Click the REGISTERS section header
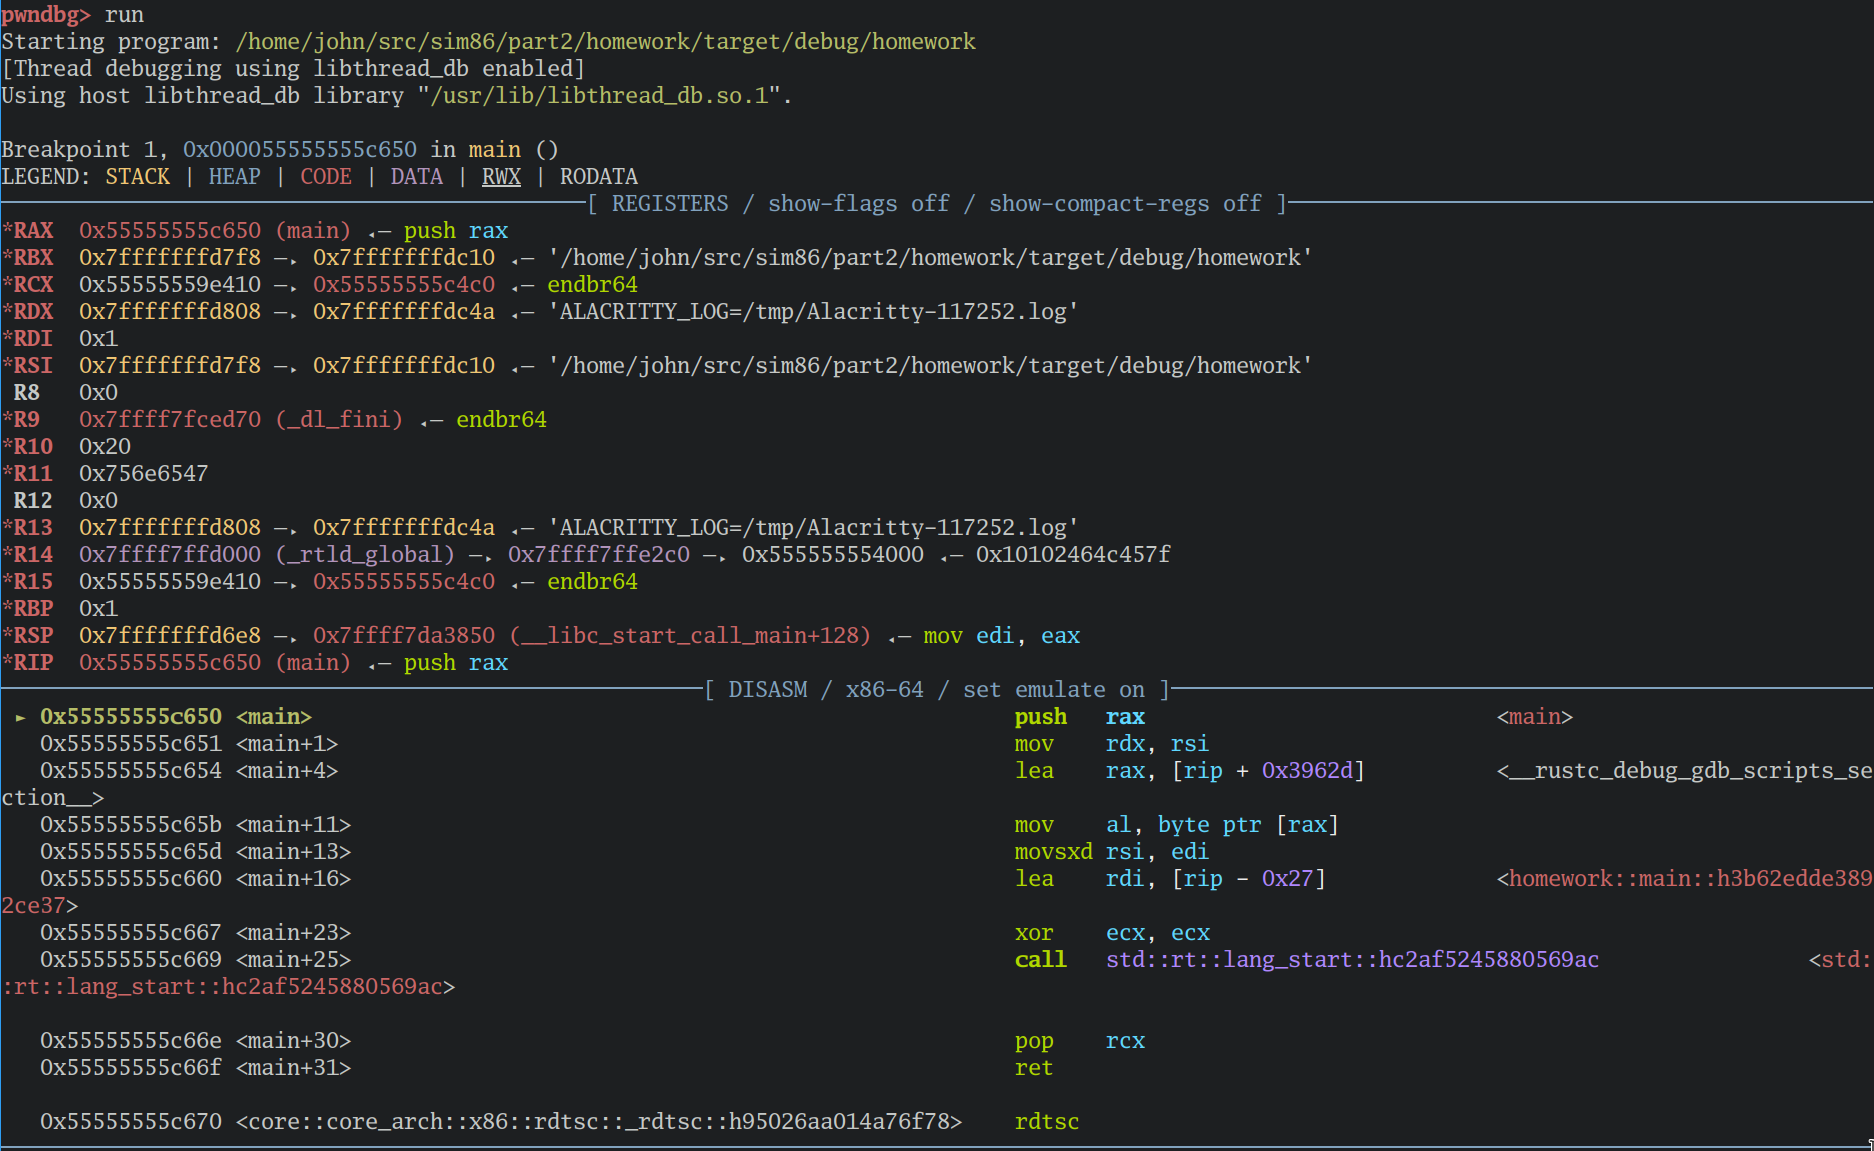The width and height of the screenshot is (1874, 1151). 670,203
